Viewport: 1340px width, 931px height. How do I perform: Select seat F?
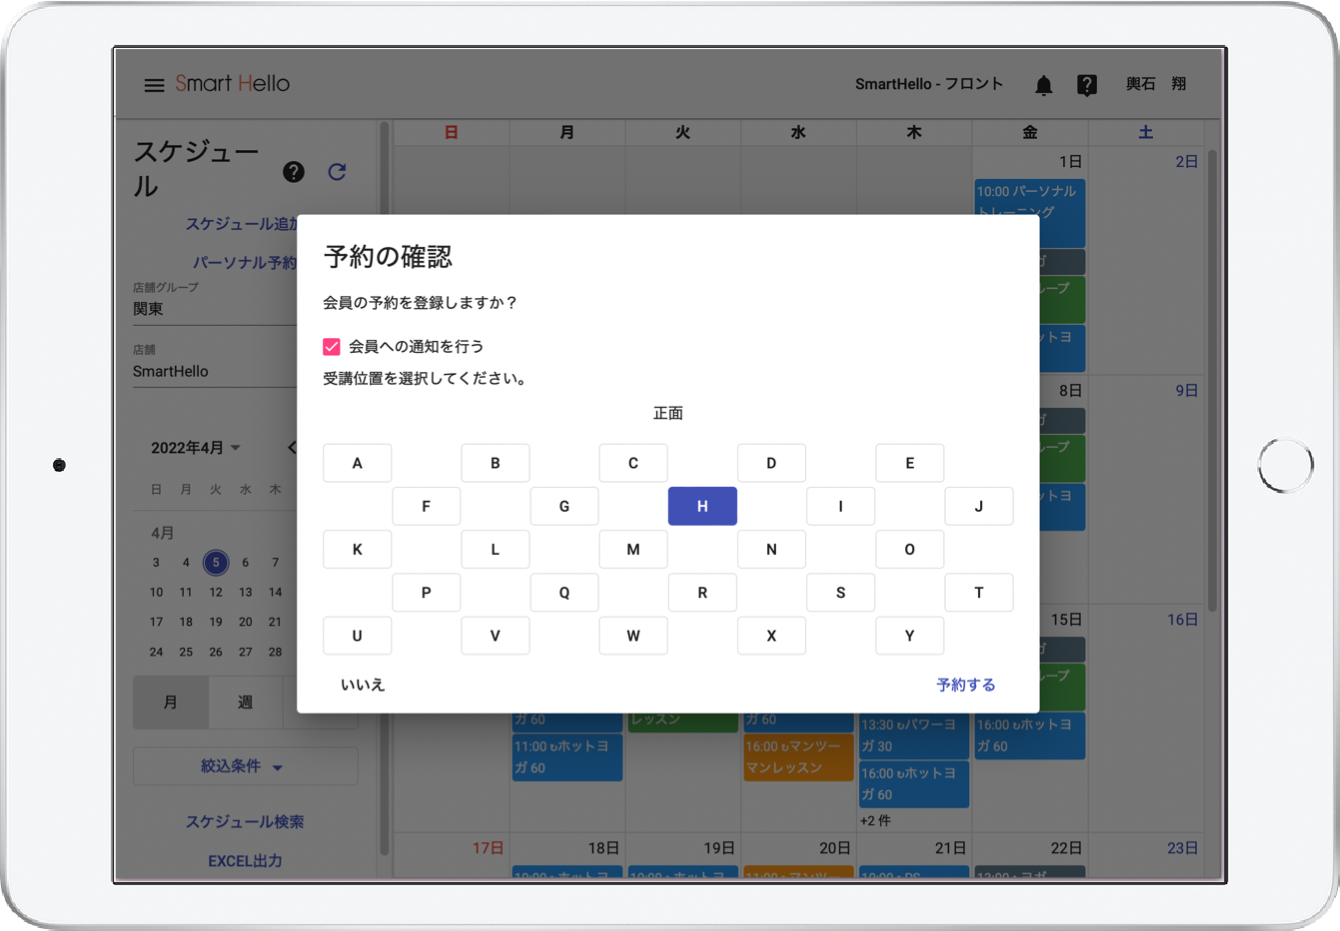(x=426, y=506)
